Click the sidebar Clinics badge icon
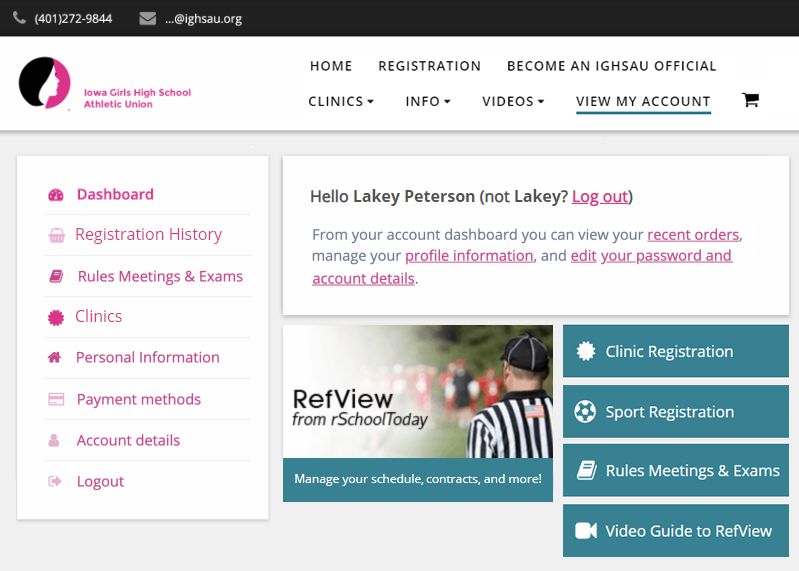 56,317
